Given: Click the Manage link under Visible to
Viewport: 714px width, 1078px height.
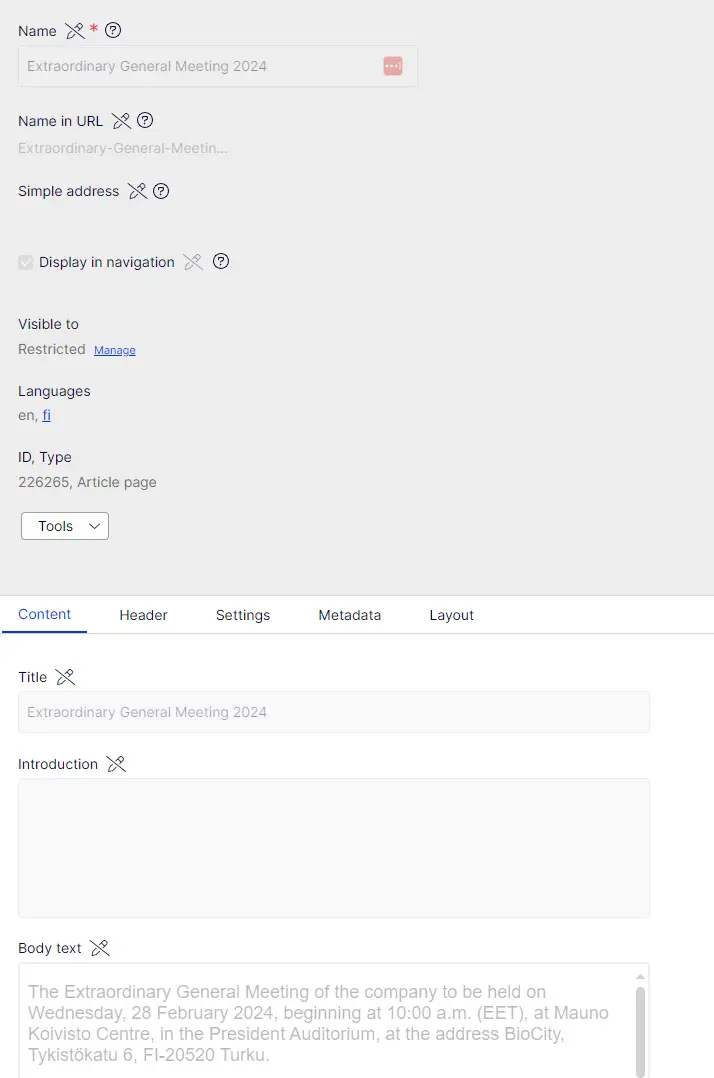Looking at the screenshot, I should click(115, 350).
